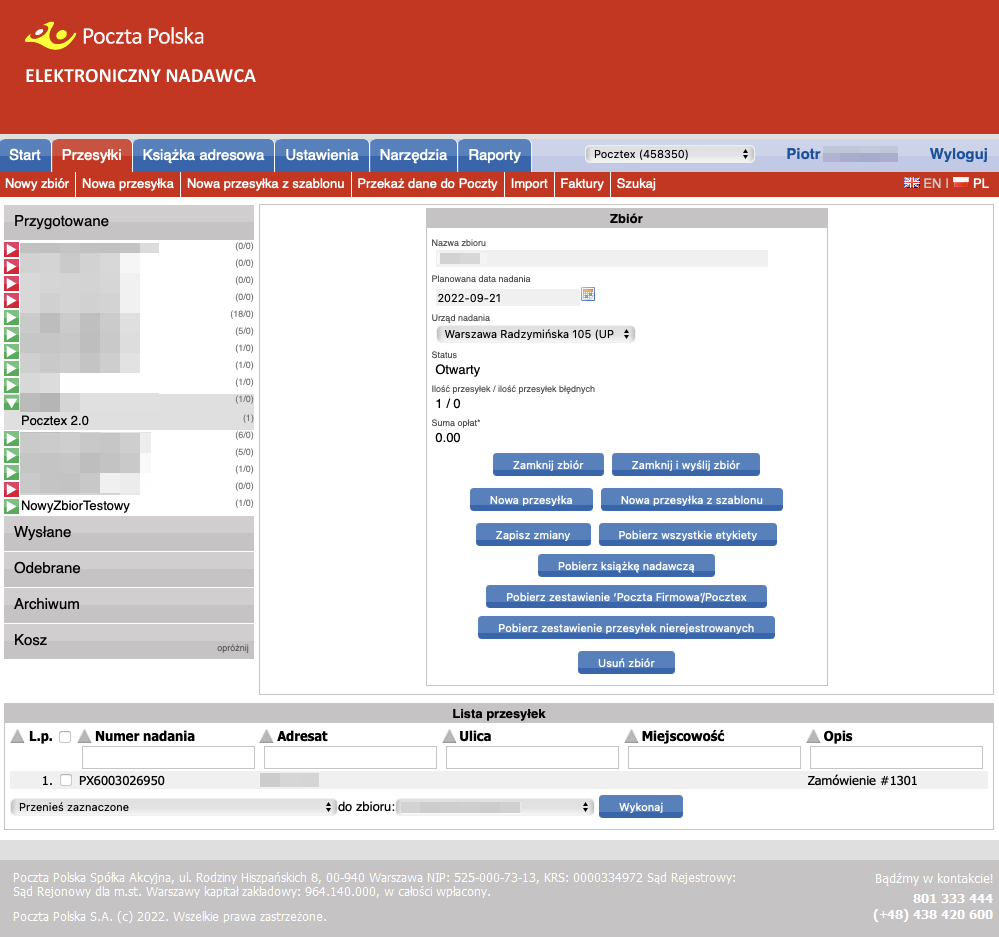Choose 'Nowa przesyłka' in the red submenu bar
This screenshot has width=999, height=937.
click(127, 184)
